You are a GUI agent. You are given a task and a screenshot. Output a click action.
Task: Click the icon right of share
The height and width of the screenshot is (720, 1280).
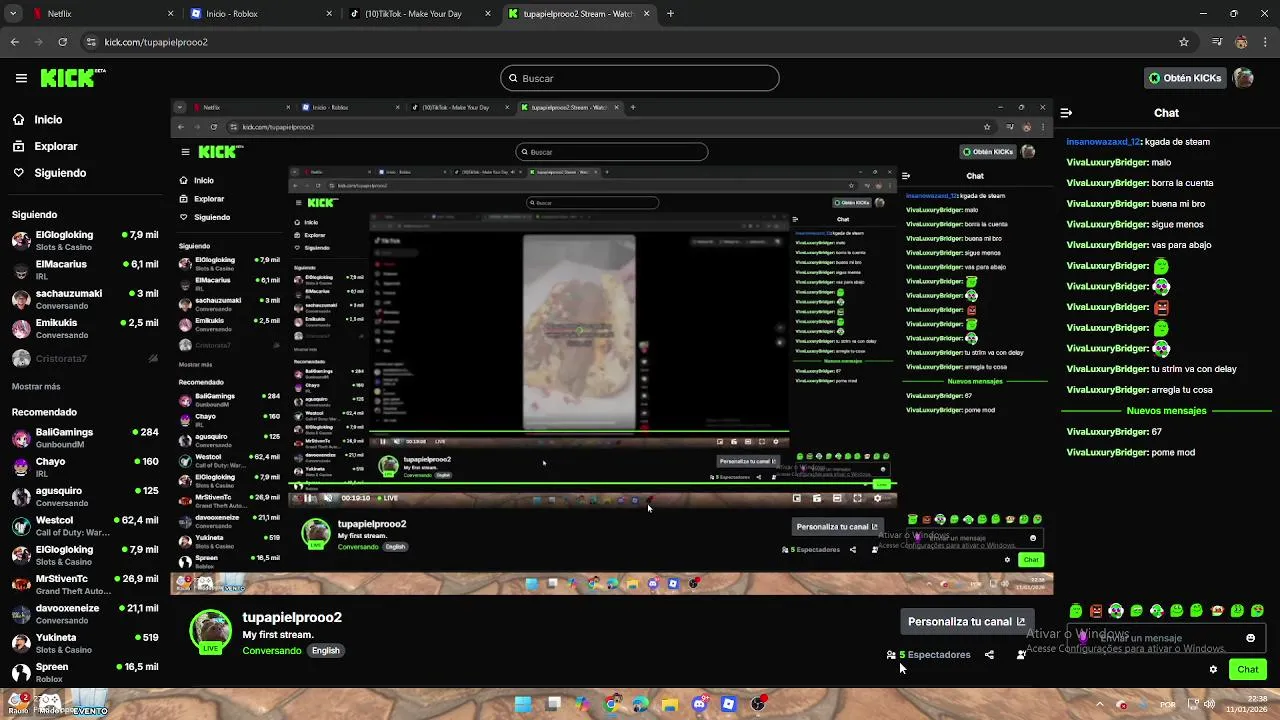click(x=1021, y=655)
